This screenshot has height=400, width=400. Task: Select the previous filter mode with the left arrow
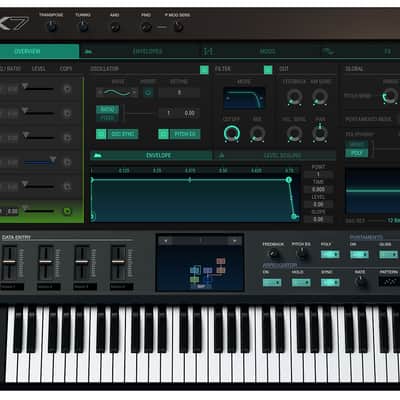(228, 98)
